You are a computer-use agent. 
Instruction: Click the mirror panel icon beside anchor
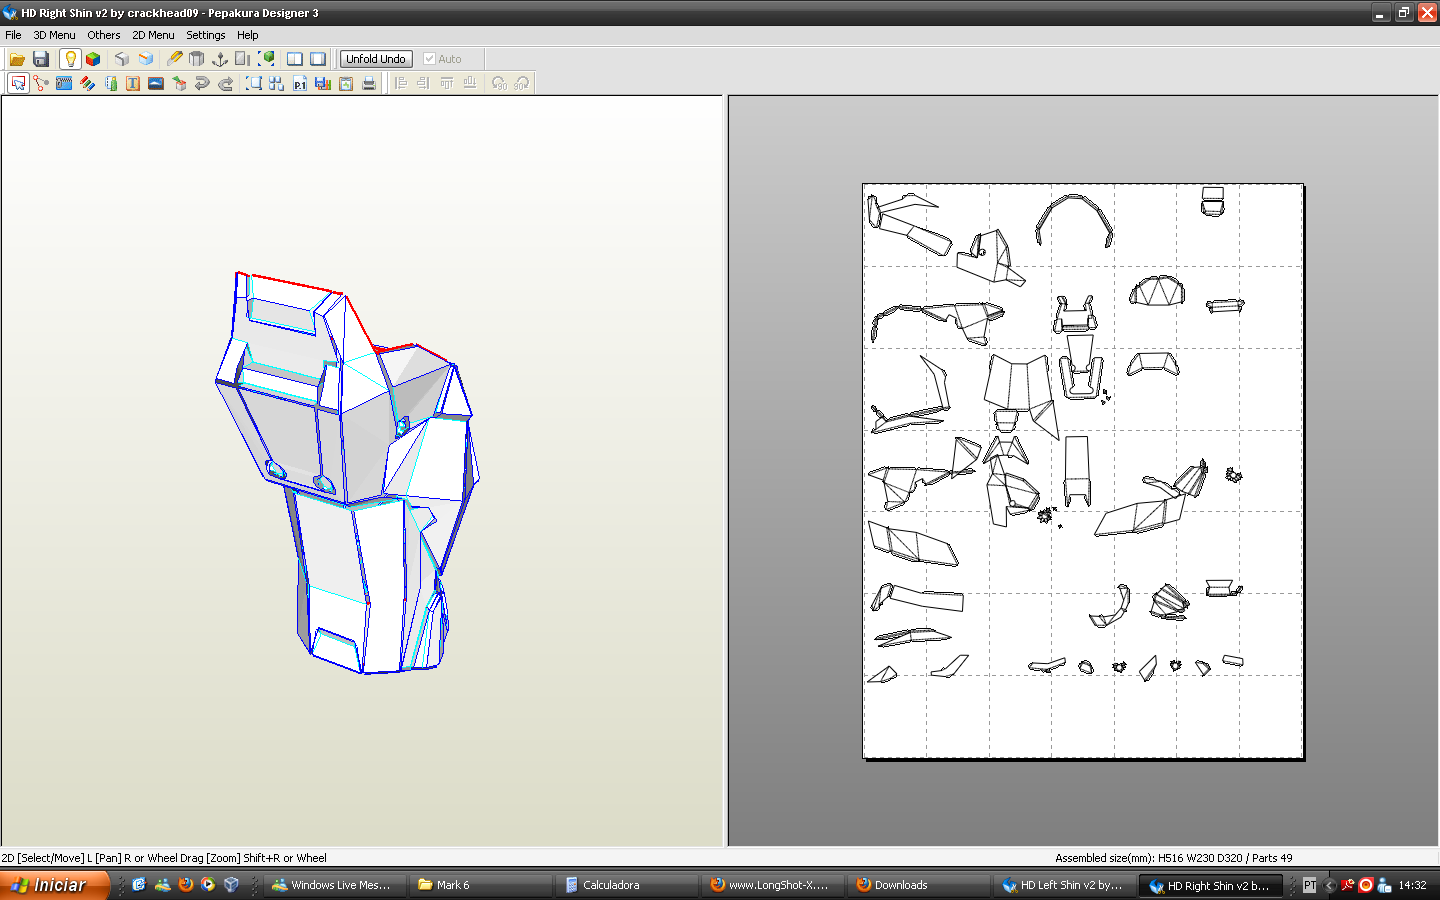[x=243, y=59]
